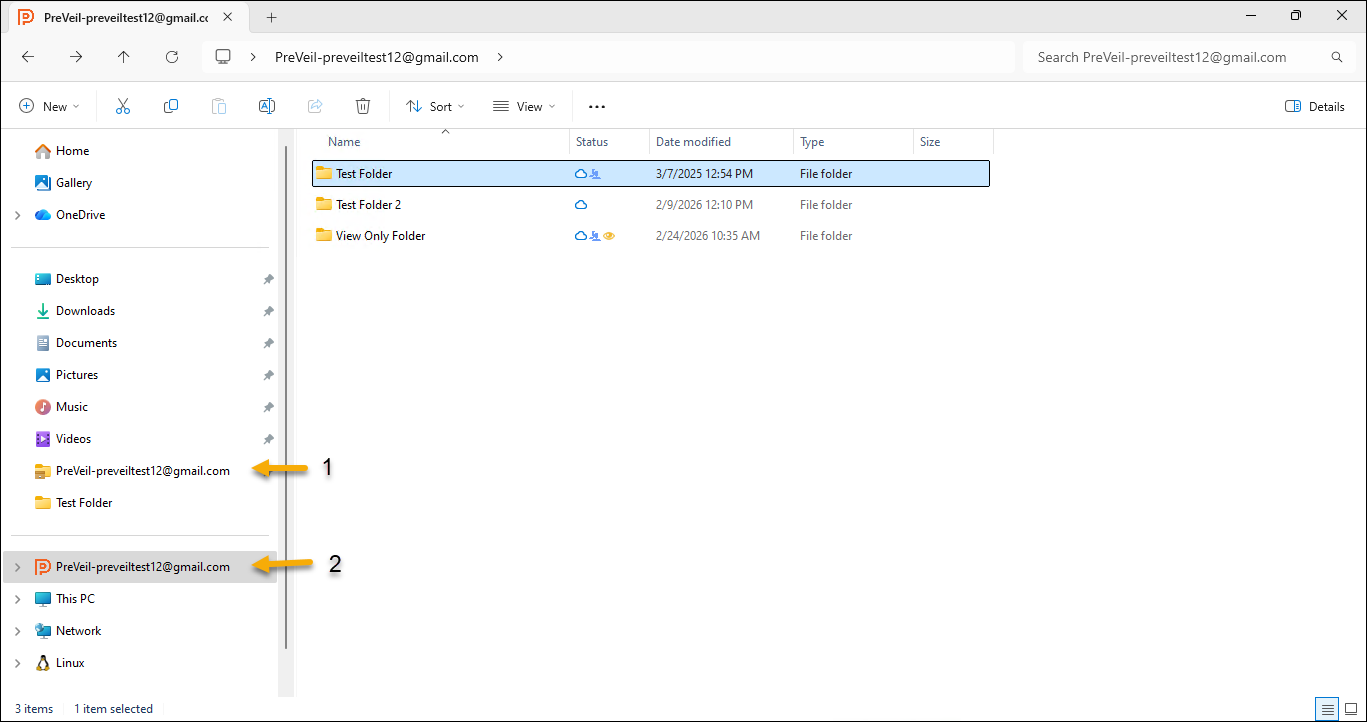Click the Copy icon in toolbar
Screen dimensions: 1367x722
[171, 106]
